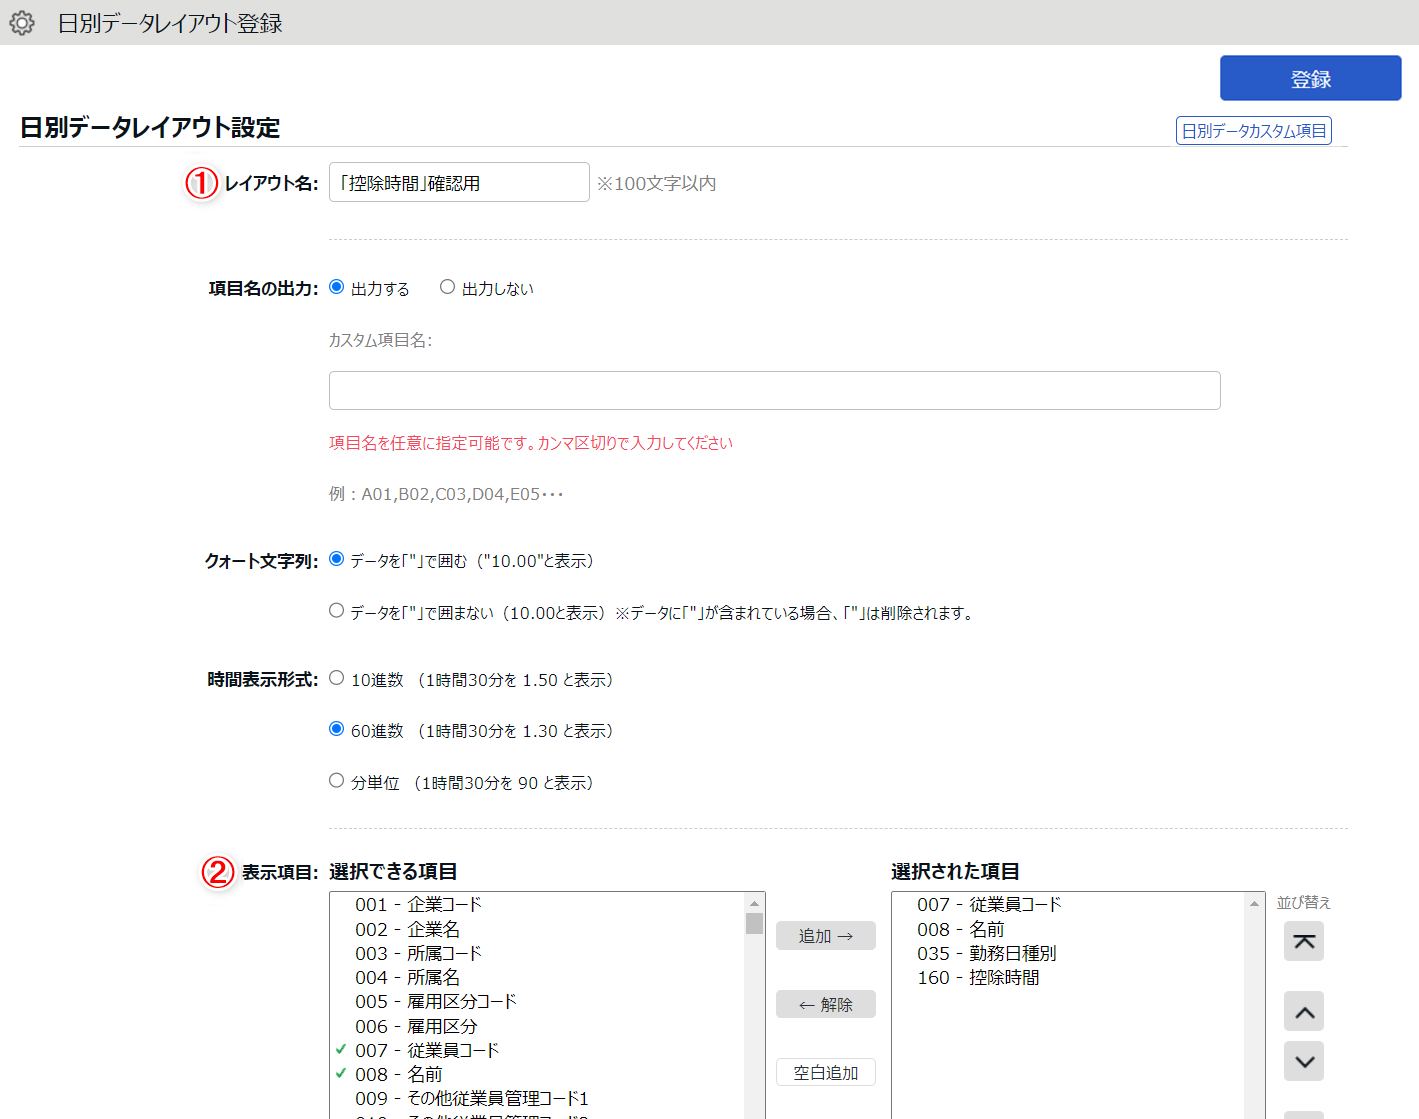
Task: Choose データを「"」で囲む quote option
Action: tap(337, 559)
